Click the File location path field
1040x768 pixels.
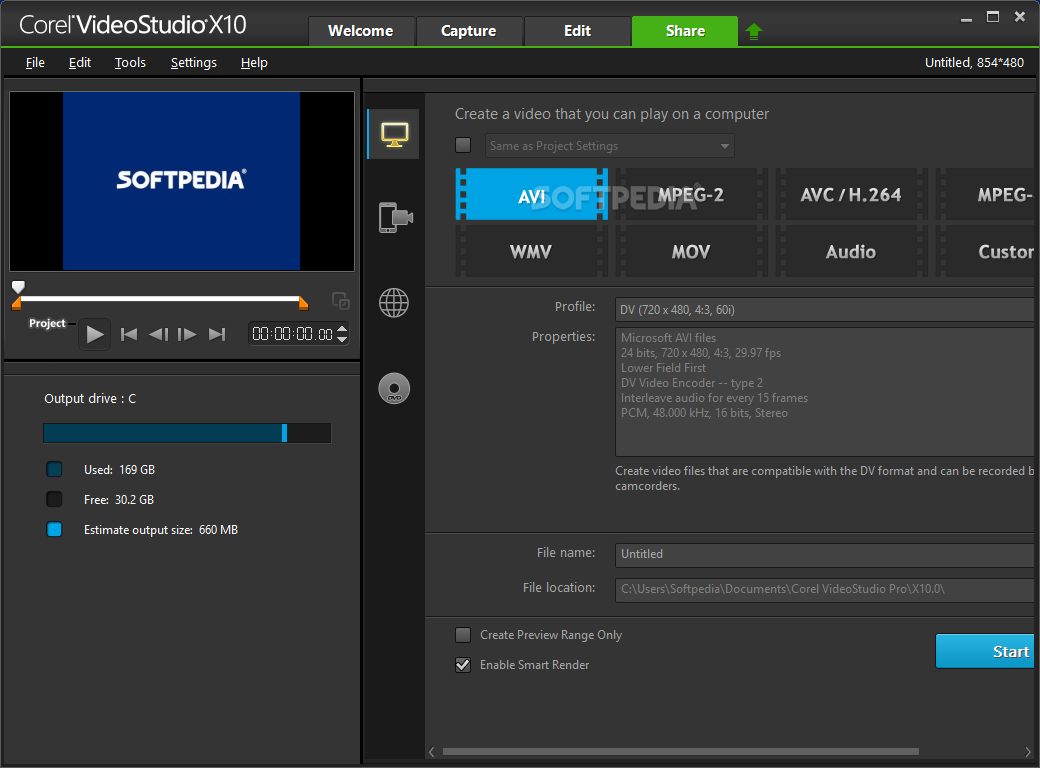pos(825,590)
